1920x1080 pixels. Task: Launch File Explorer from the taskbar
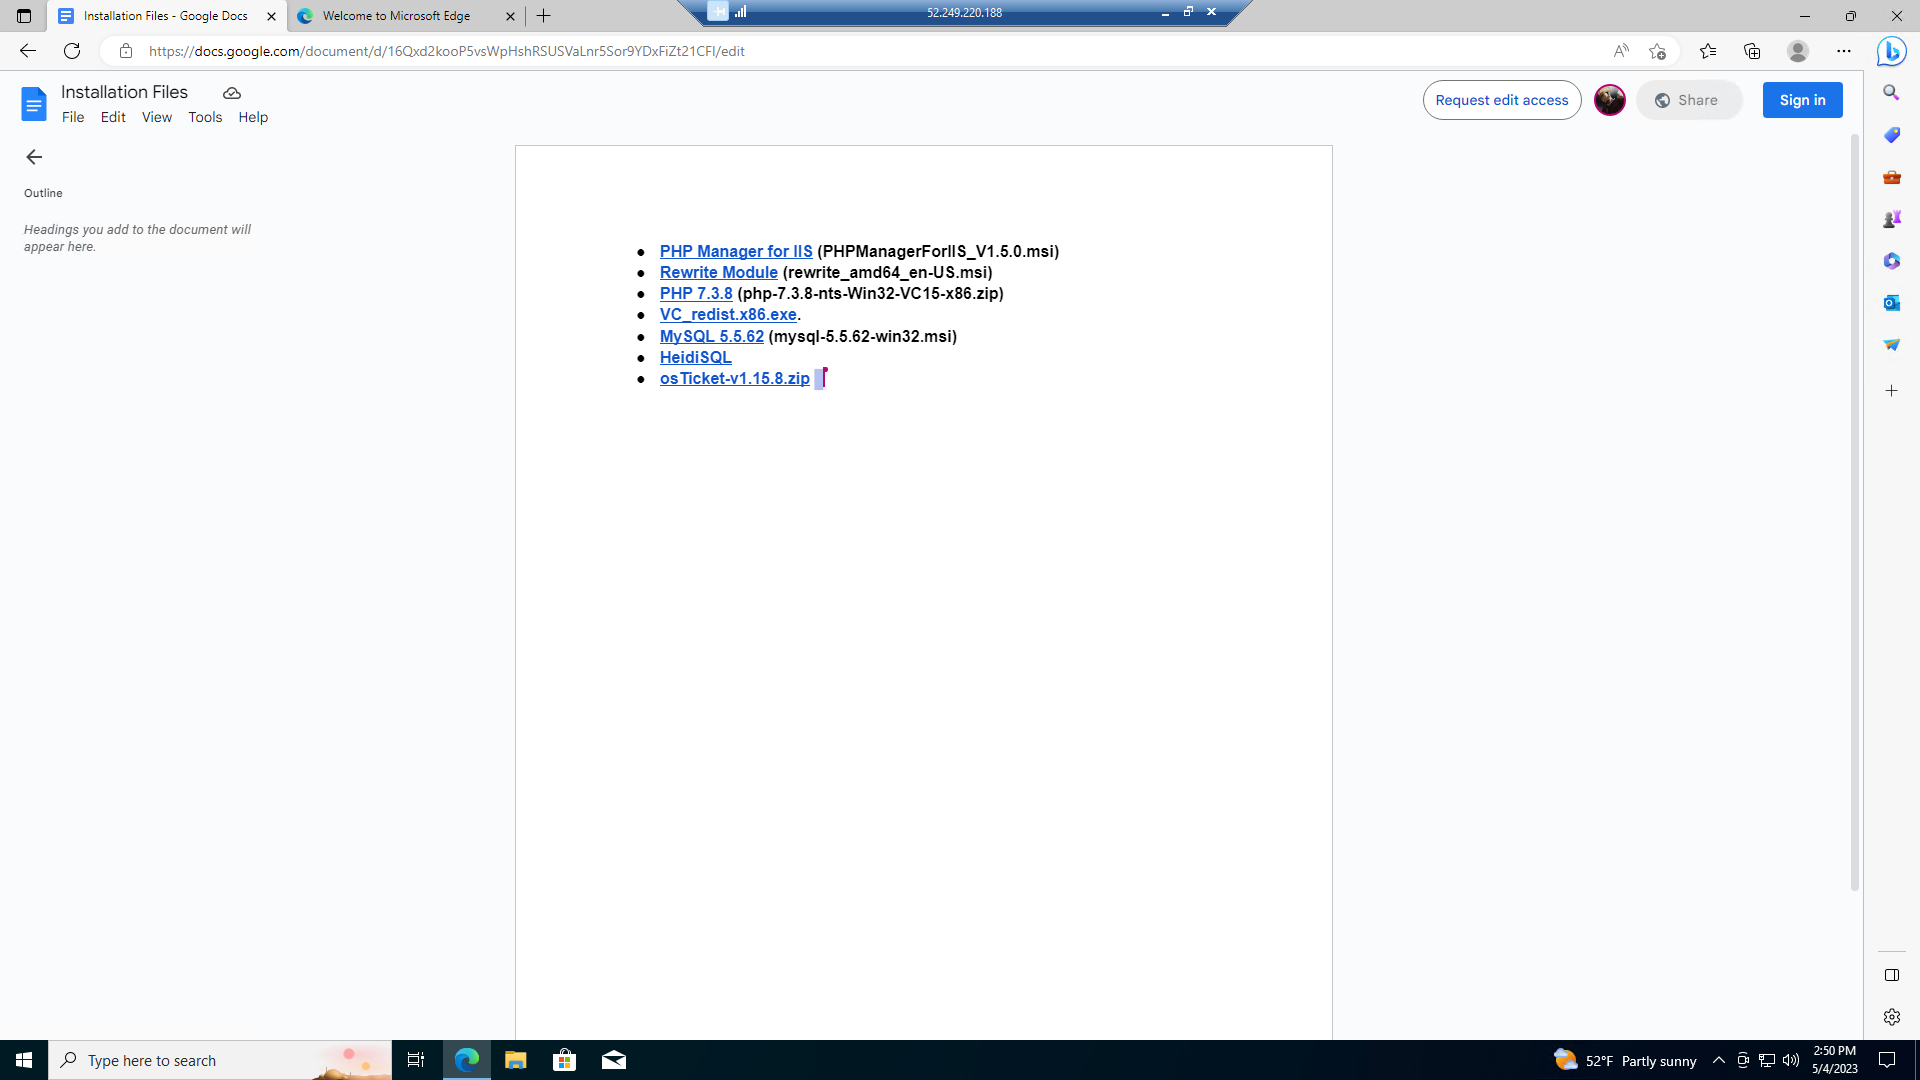tap(515, 1060)
